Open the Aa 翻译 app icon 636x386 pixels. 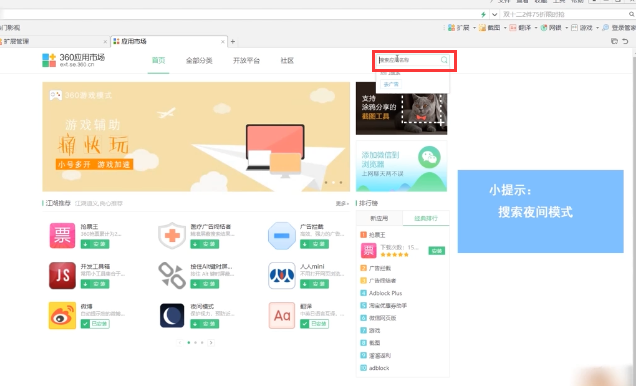click(281, 315)
